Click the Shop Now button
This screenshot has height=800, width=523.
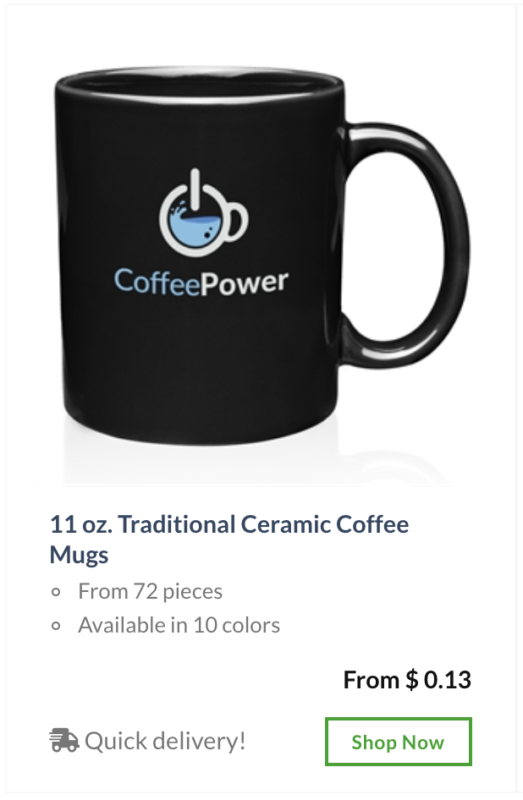click(x=398, y=741)
